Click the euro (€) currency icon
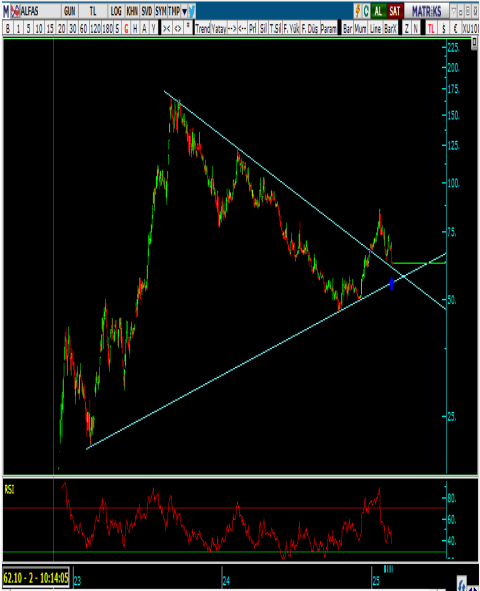 point(456,28)
